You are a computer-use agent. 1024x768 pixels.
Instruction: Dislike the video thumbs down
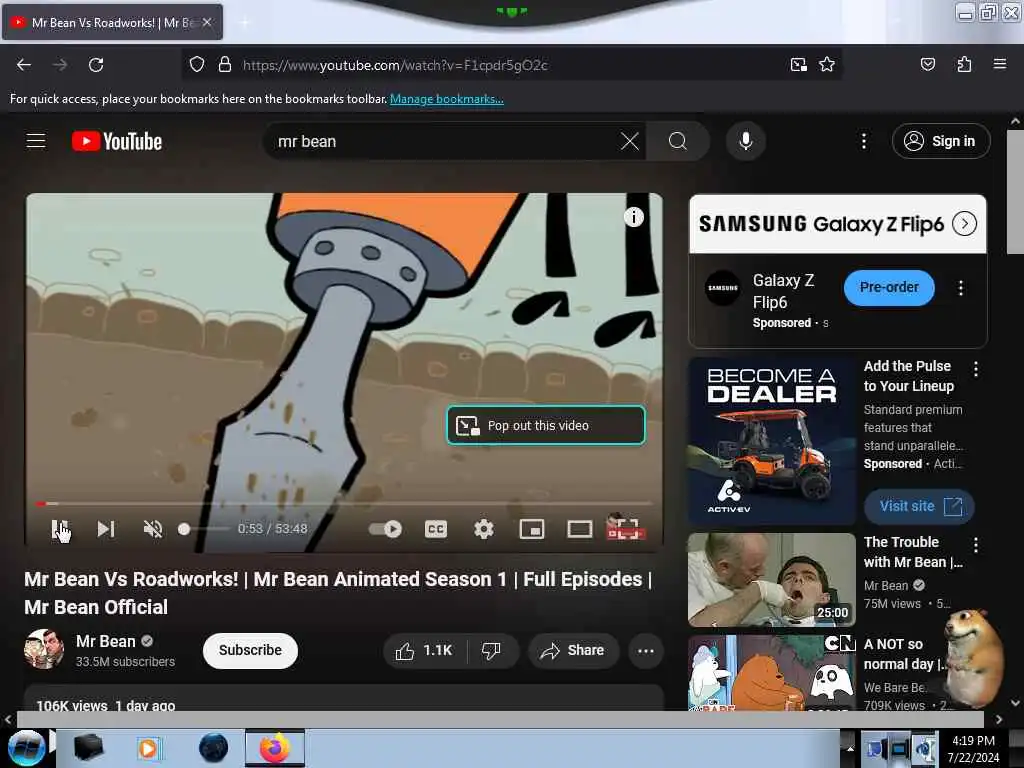(492, 650)
